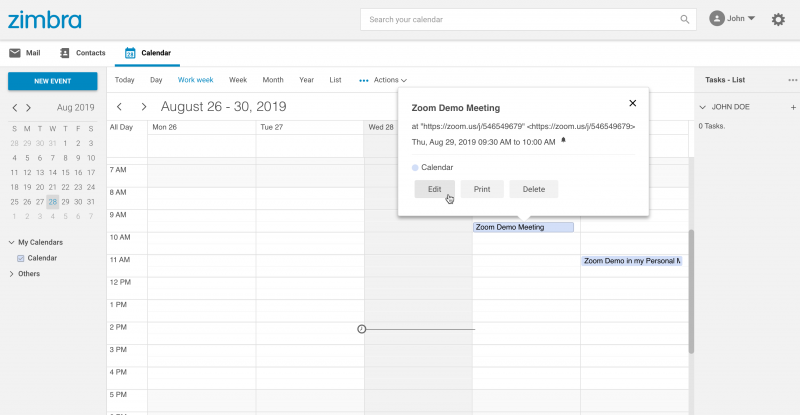
Task: Select the Zoom Demo Meeting event
Action: coord(523,227)
